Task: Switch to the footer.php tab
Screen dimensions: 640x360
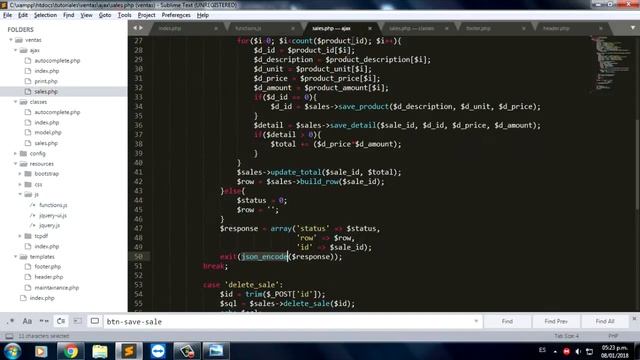Action: pos(478,29)
